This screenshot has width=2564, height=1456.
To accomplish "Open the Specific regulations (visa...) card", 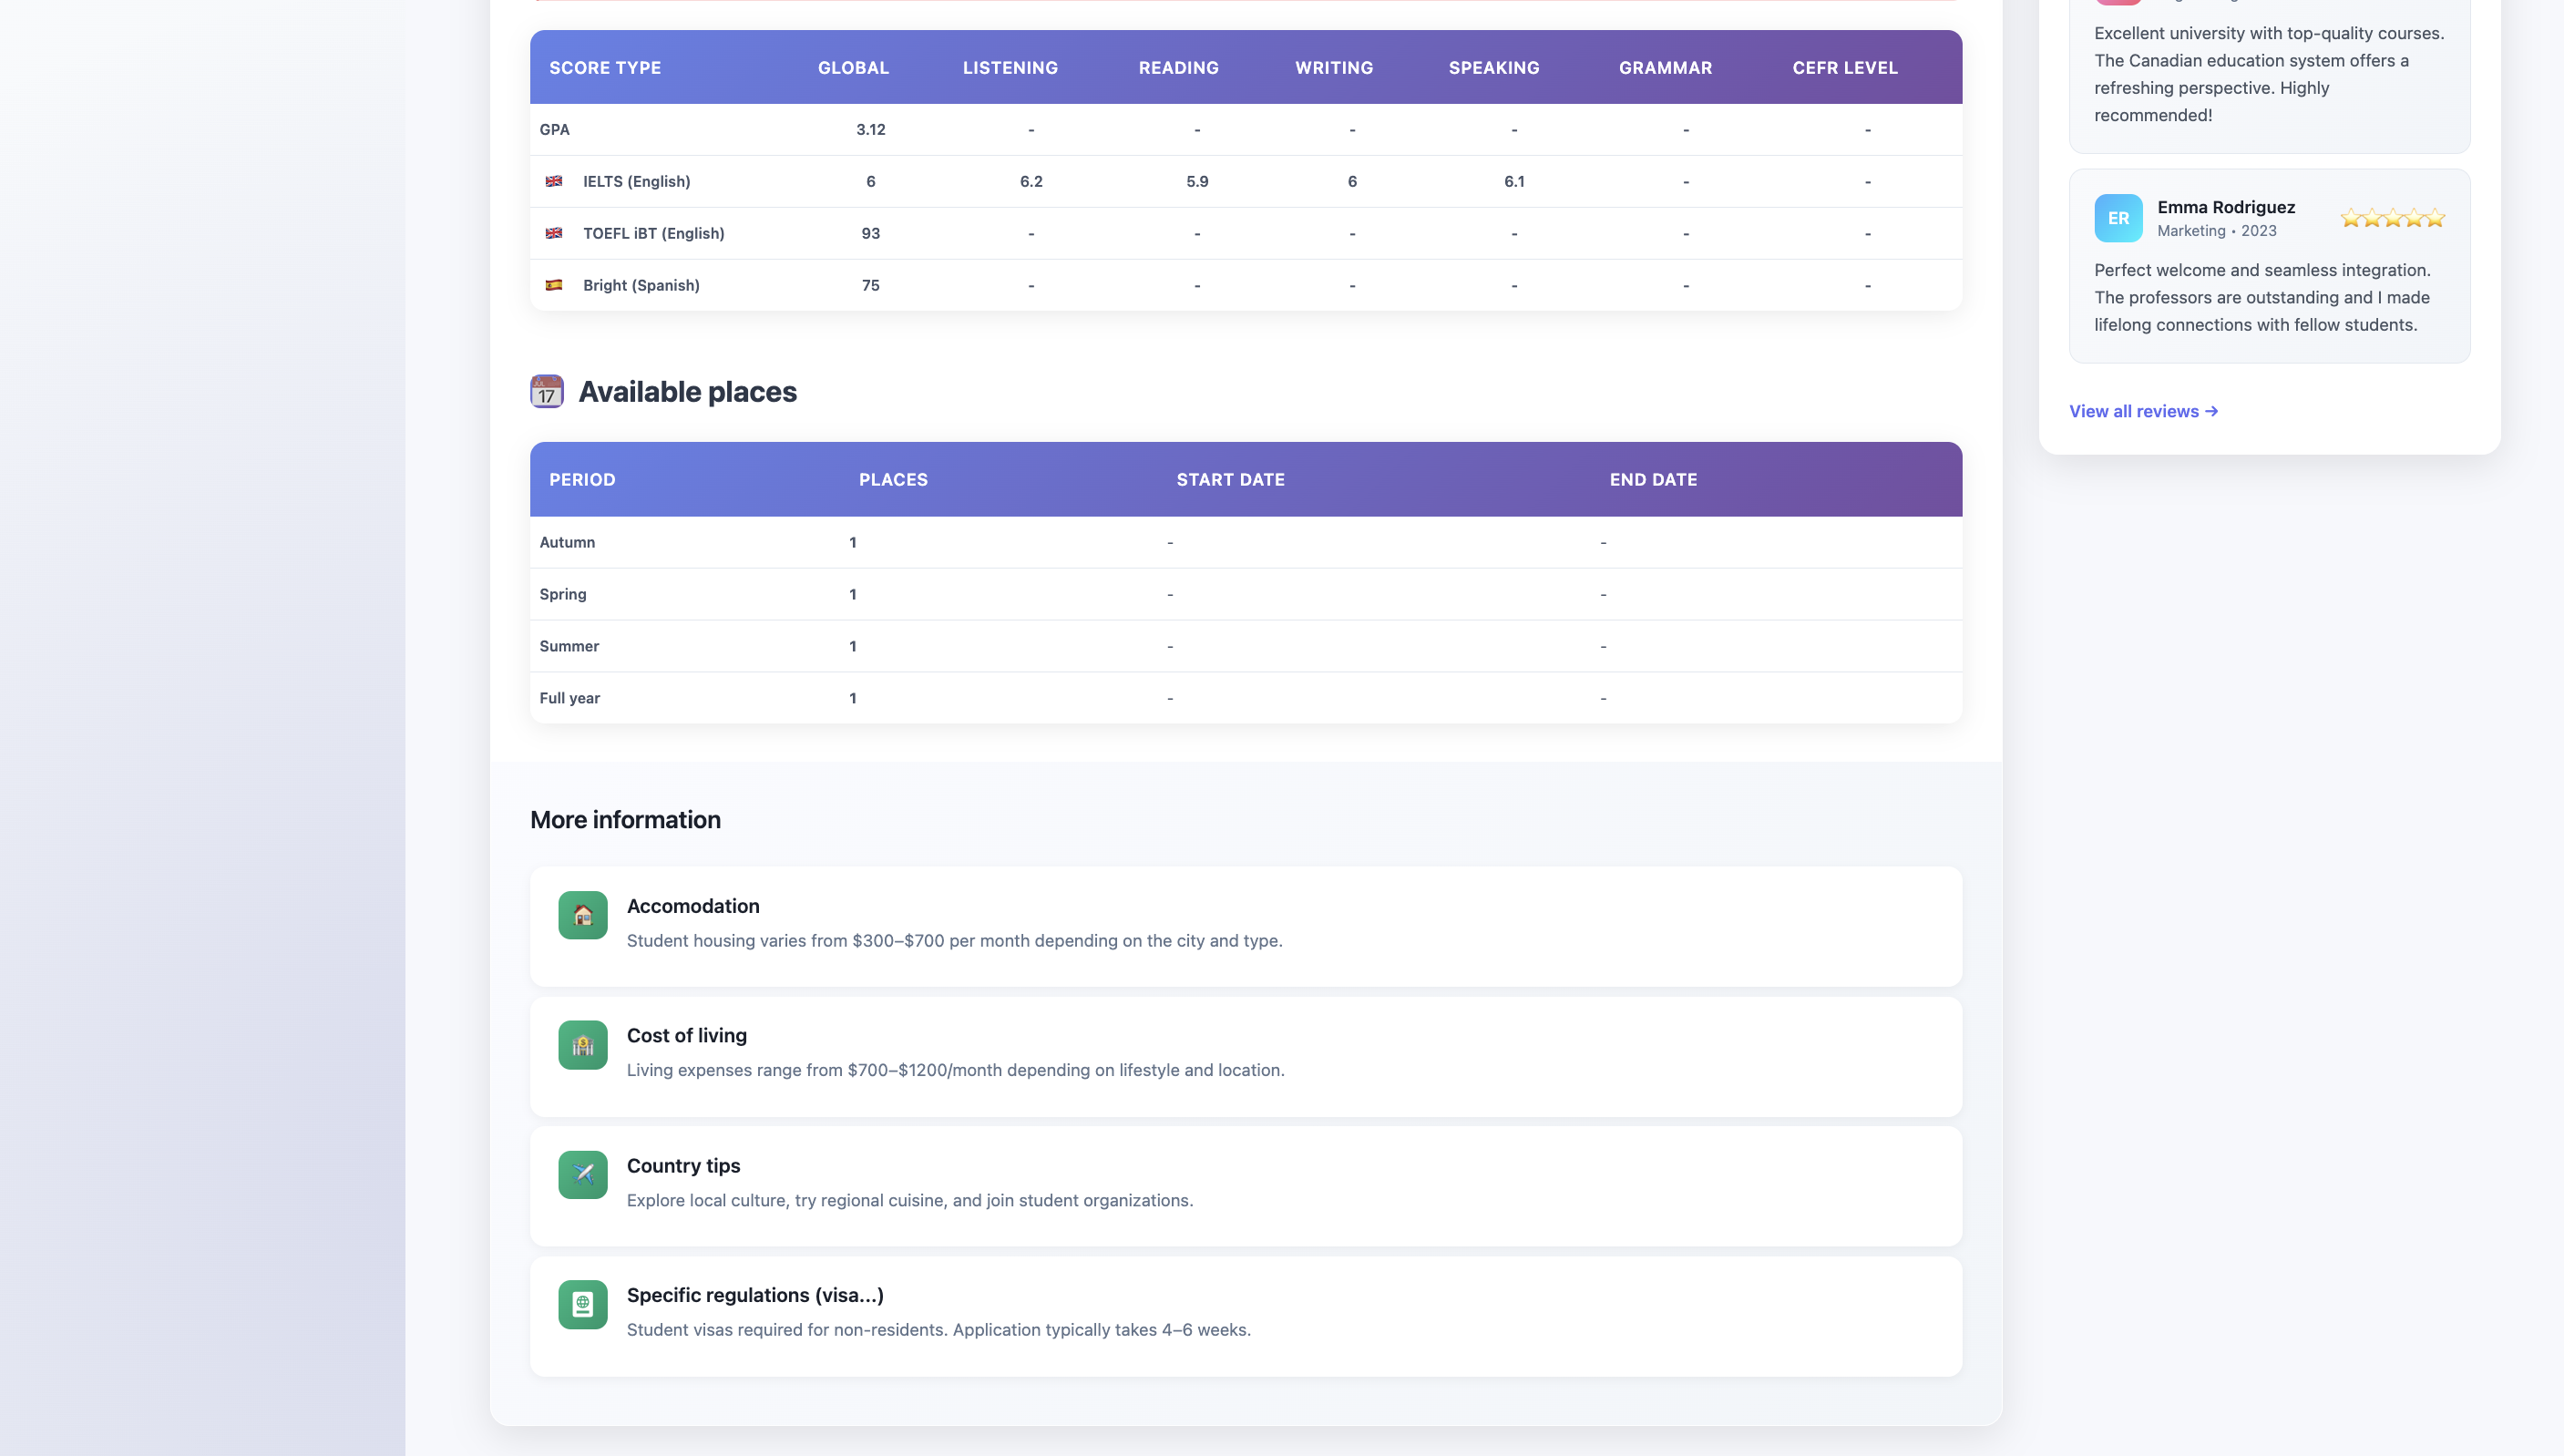I will [x=755, y=1295].
